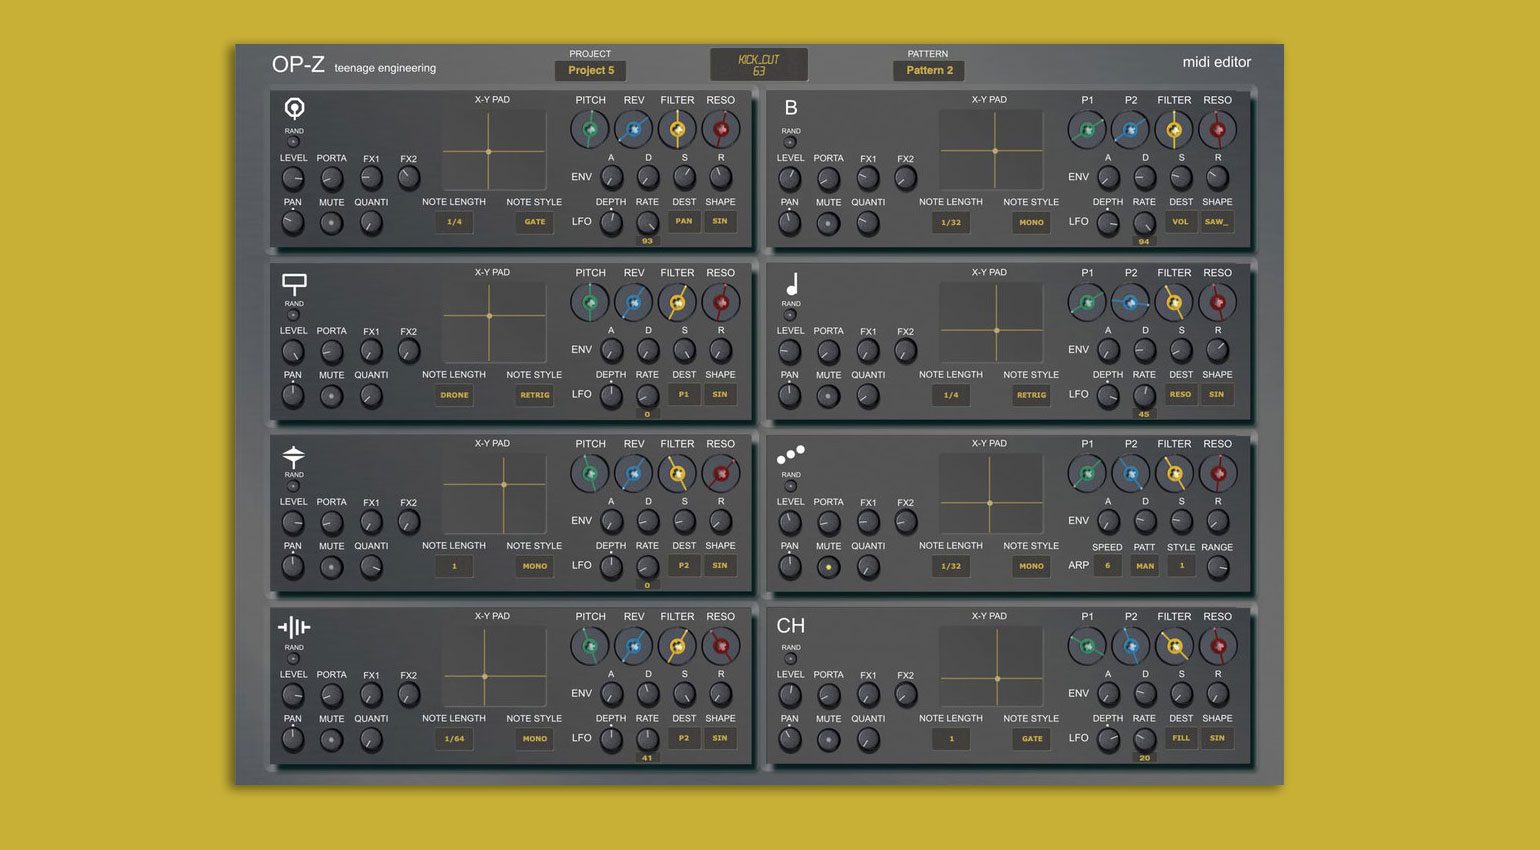Open bass track LFO shape SAW selector
This screenshot has height=850, width=1540.
[1216, 221]
